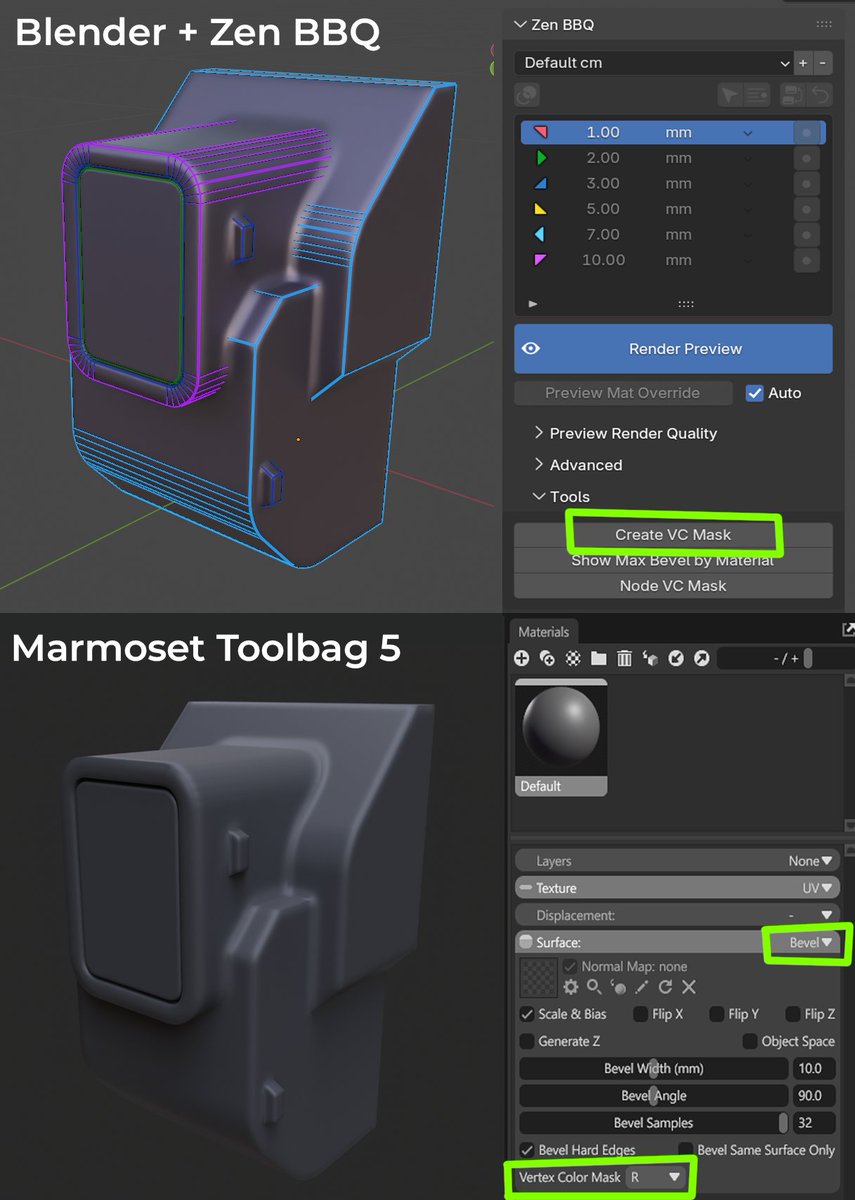Image resolution: width=855 pixels, height=1200 pixels.
Task: Open the Default cm preset dropdown
Action: (x=653, y=63)
